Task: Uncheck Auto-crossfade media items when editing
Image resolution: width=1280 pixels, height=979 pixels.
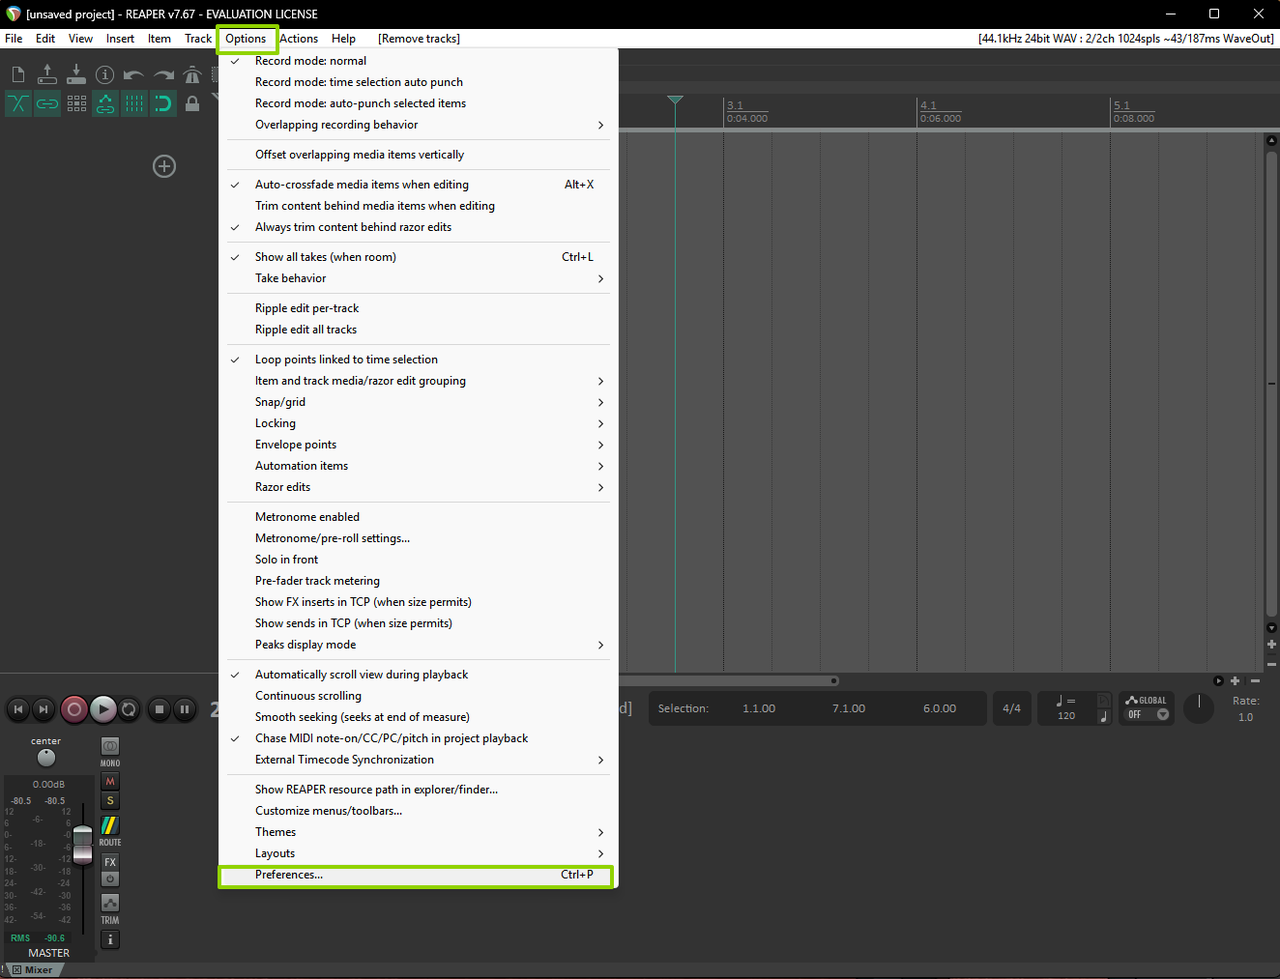Action: pos(361,185)
